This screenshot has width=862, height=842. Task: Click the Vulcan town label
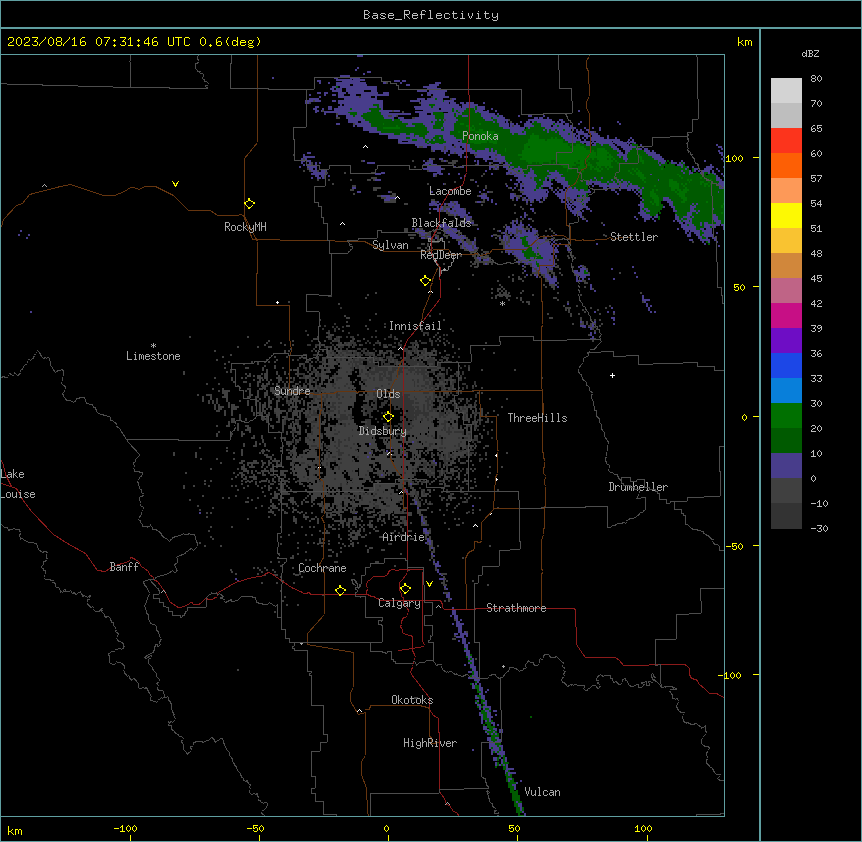[543, 792]
